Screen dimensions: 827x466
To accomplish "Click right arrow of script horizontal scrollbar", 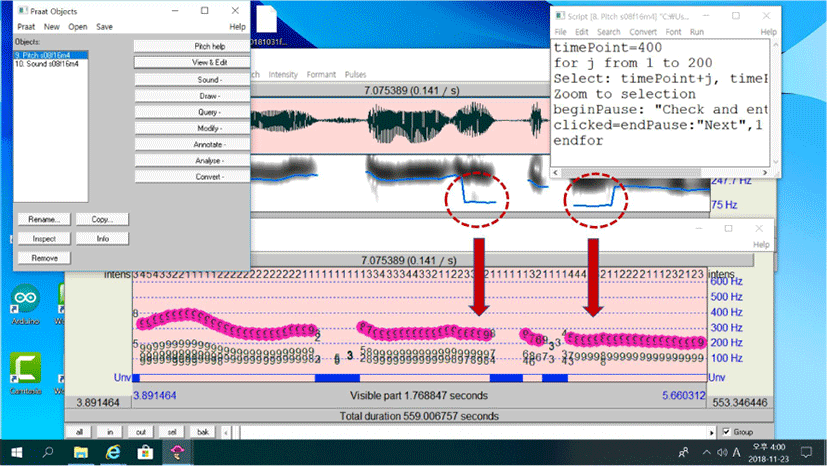I will click(x=765, y=172).
